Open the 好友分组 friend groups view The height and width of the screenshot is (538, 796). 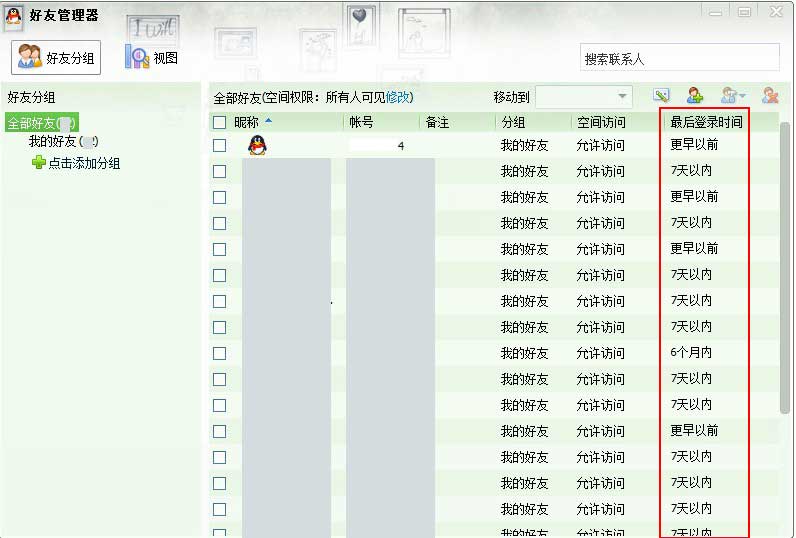click(56, 58)
